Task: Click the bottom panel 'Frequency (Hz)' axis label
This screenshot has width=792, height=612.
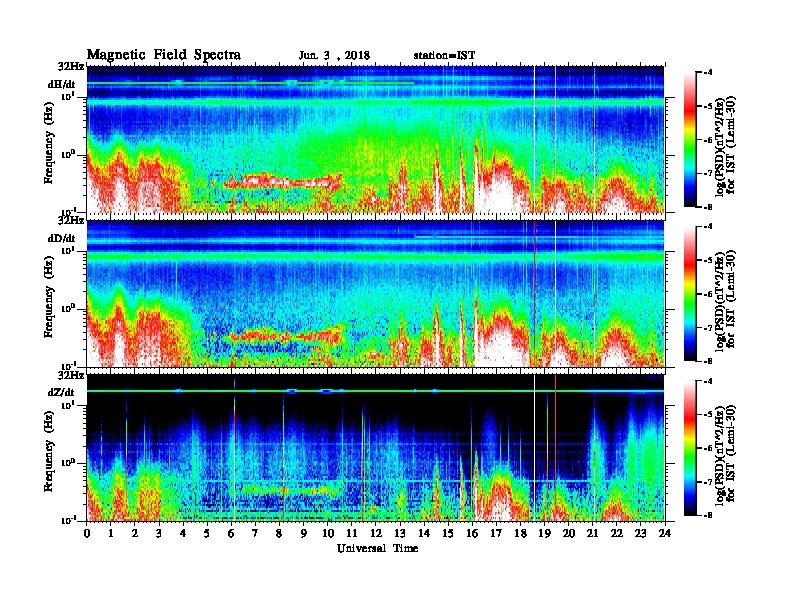Action: 48,451
